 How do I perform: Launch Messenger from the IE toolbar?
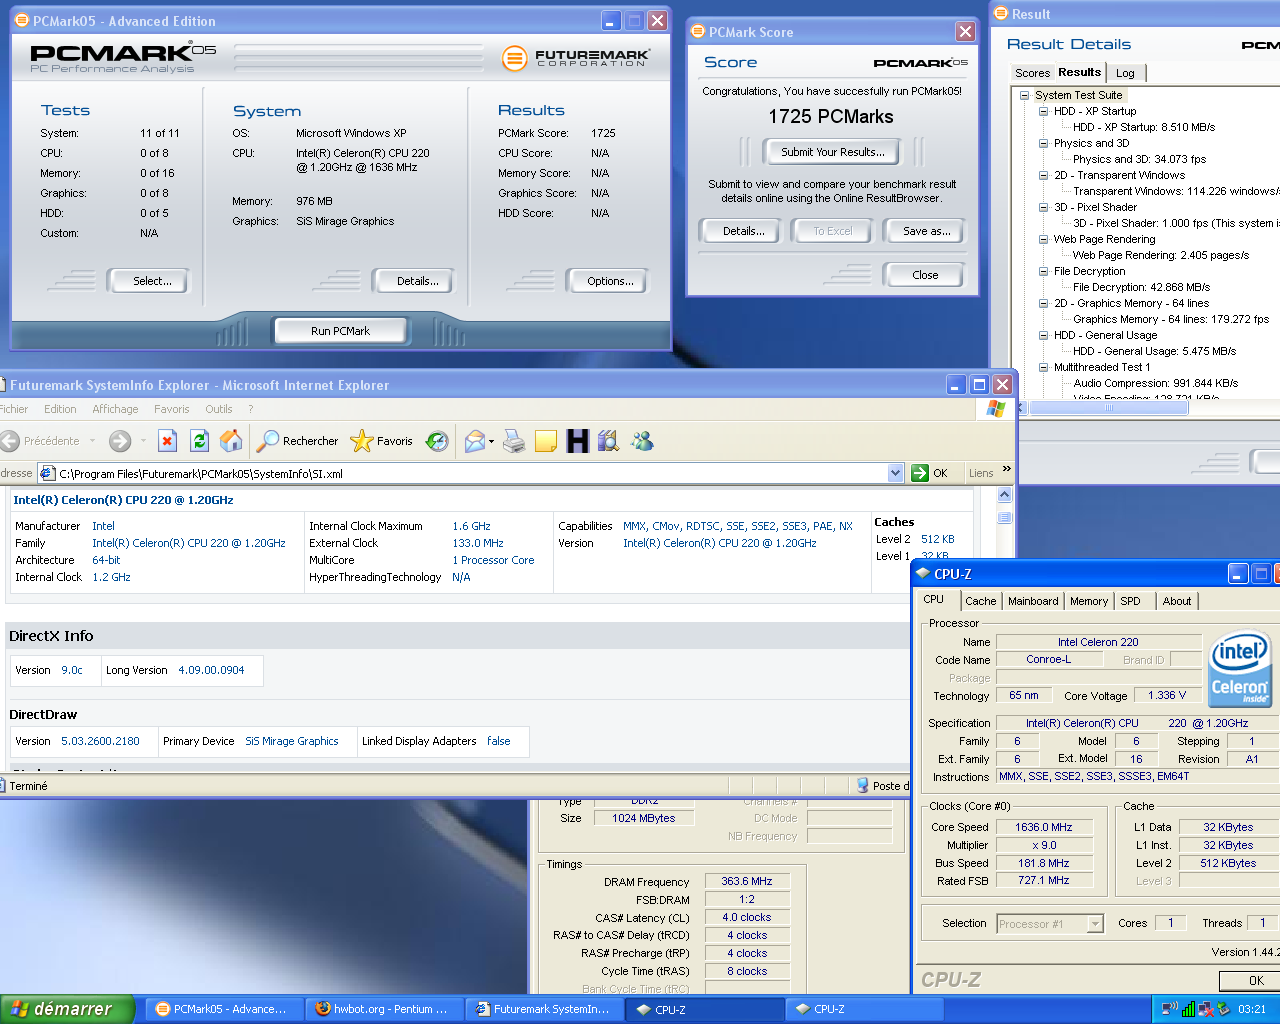click(x=642, y=441)
